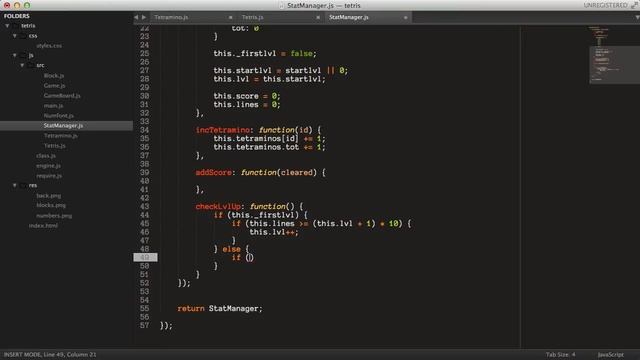Select the StatManager.js tab
The width and height of the screenshot is (640, 360).
click(349, 17)
